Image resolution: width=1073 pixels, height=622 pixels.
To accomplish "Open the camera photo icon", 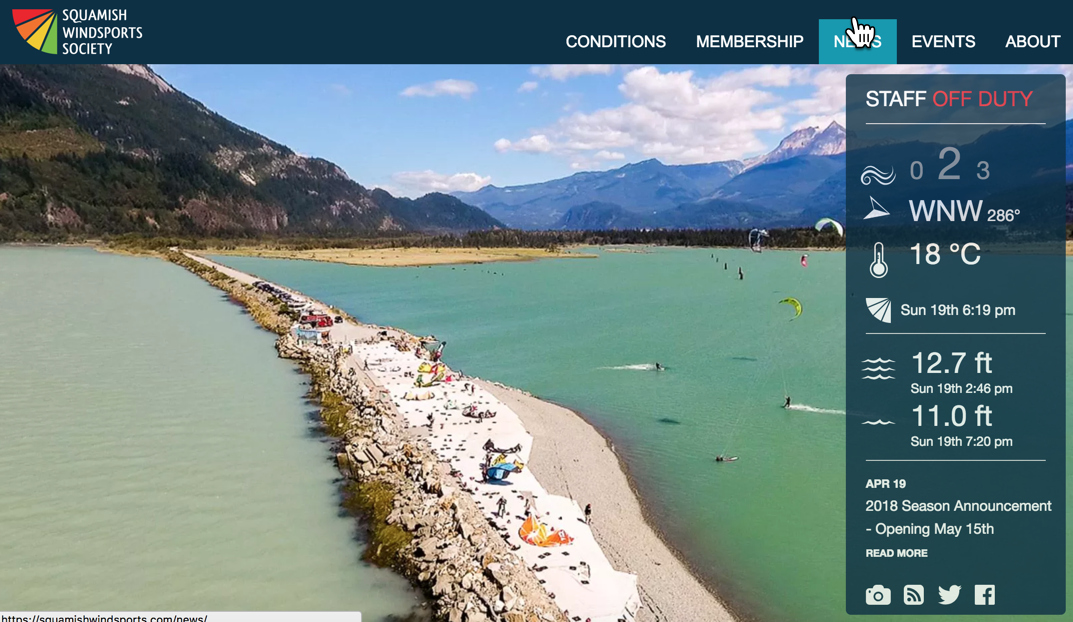I will point(878,595).
